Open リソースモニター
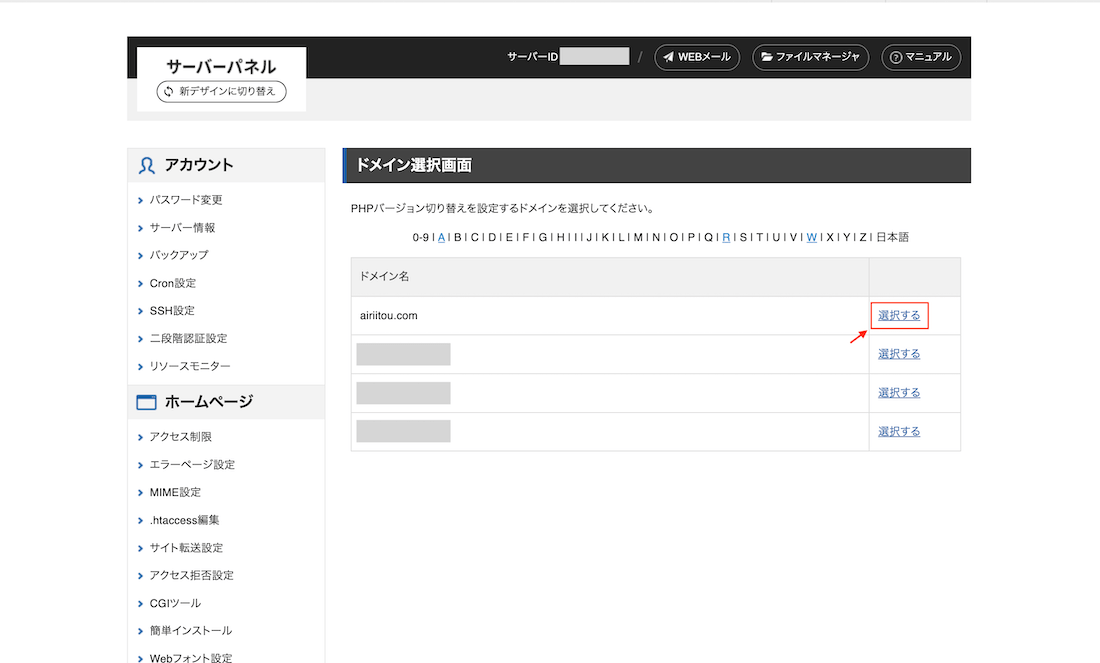1100x663 pixels. [x=189, y=366]
